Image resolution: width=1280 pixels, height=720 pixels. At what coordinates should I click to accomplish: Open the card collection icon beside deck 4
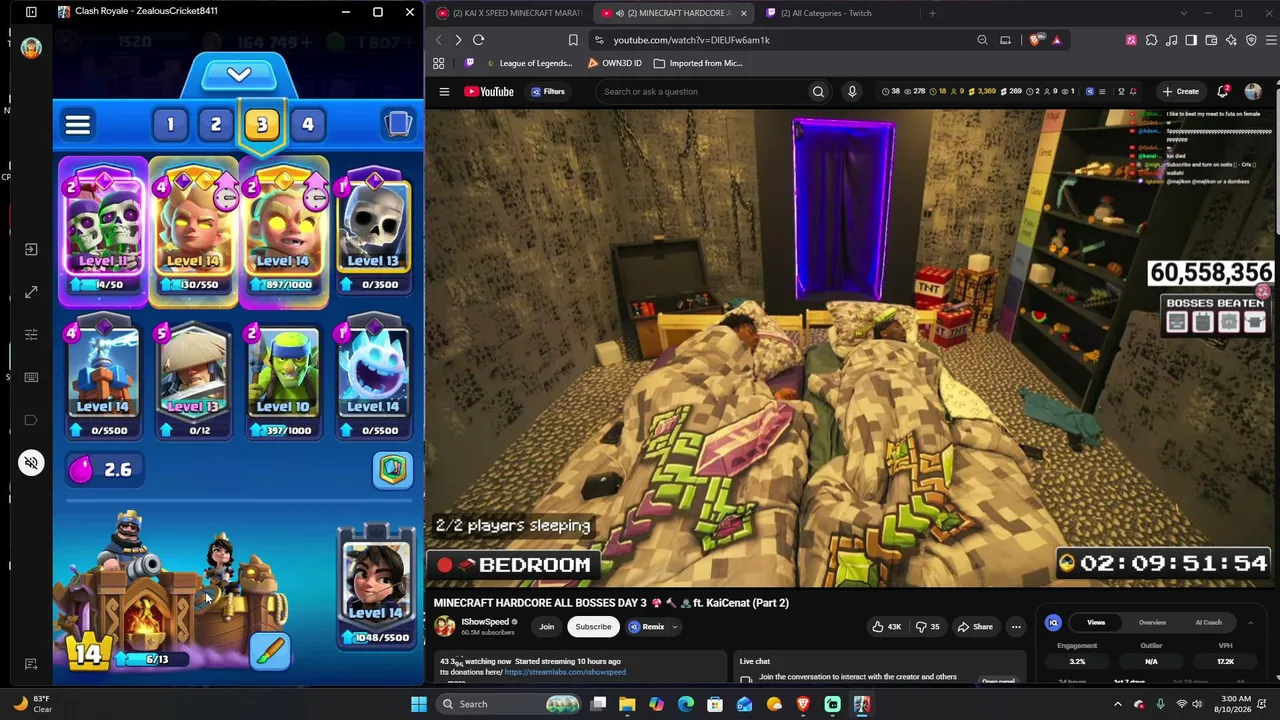click(398, 124)
